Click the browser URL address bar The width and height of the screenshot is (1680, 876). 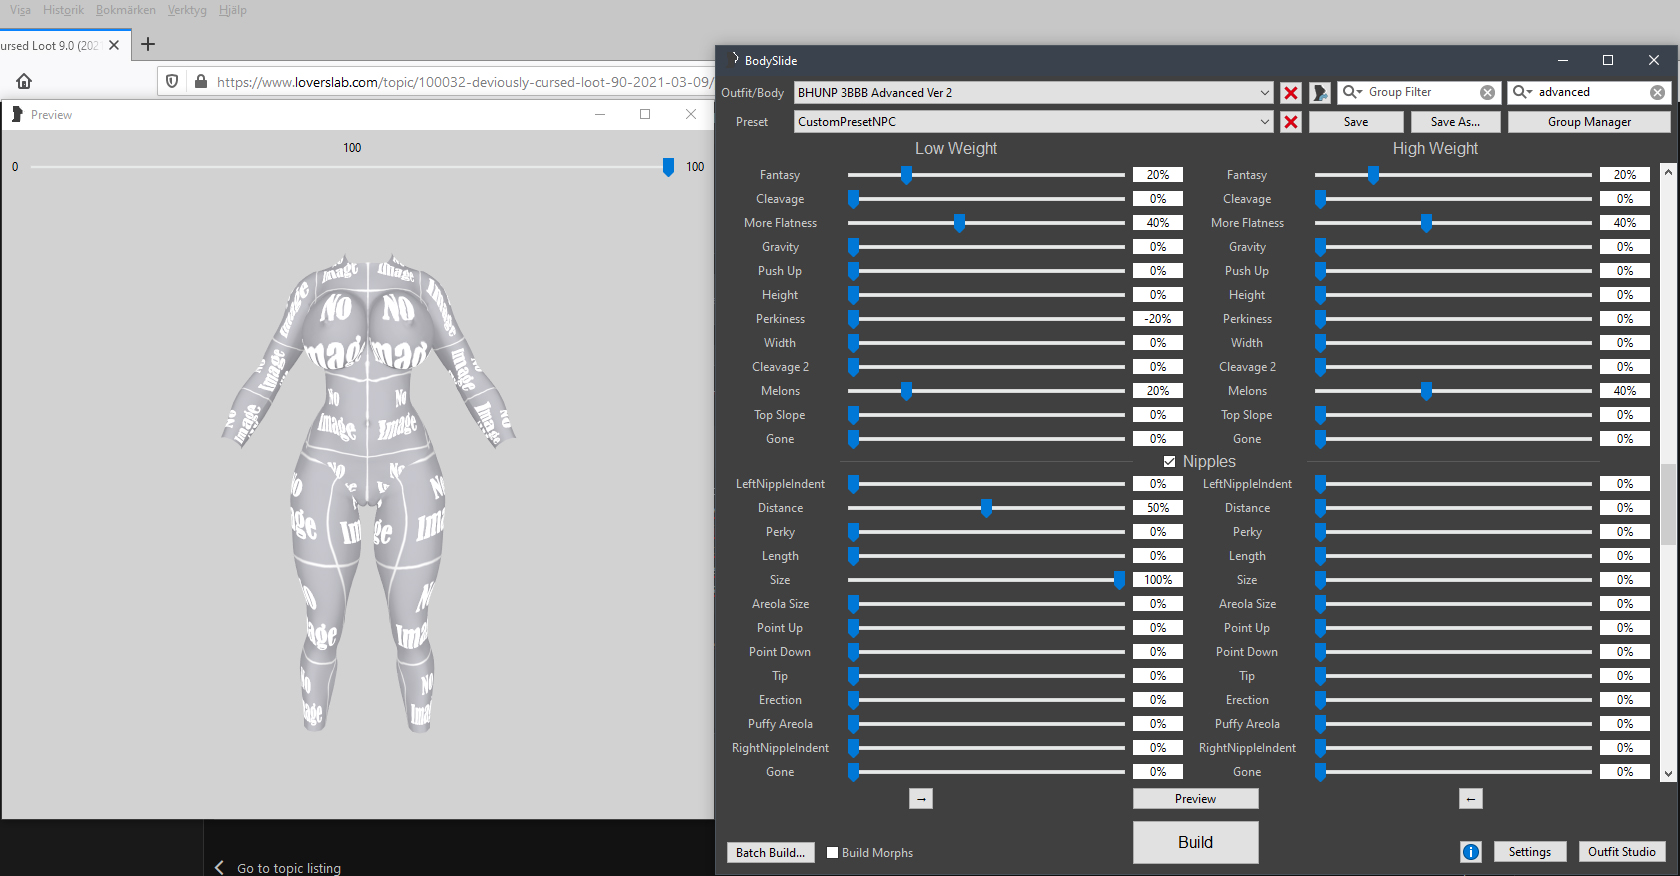[463, 82]
